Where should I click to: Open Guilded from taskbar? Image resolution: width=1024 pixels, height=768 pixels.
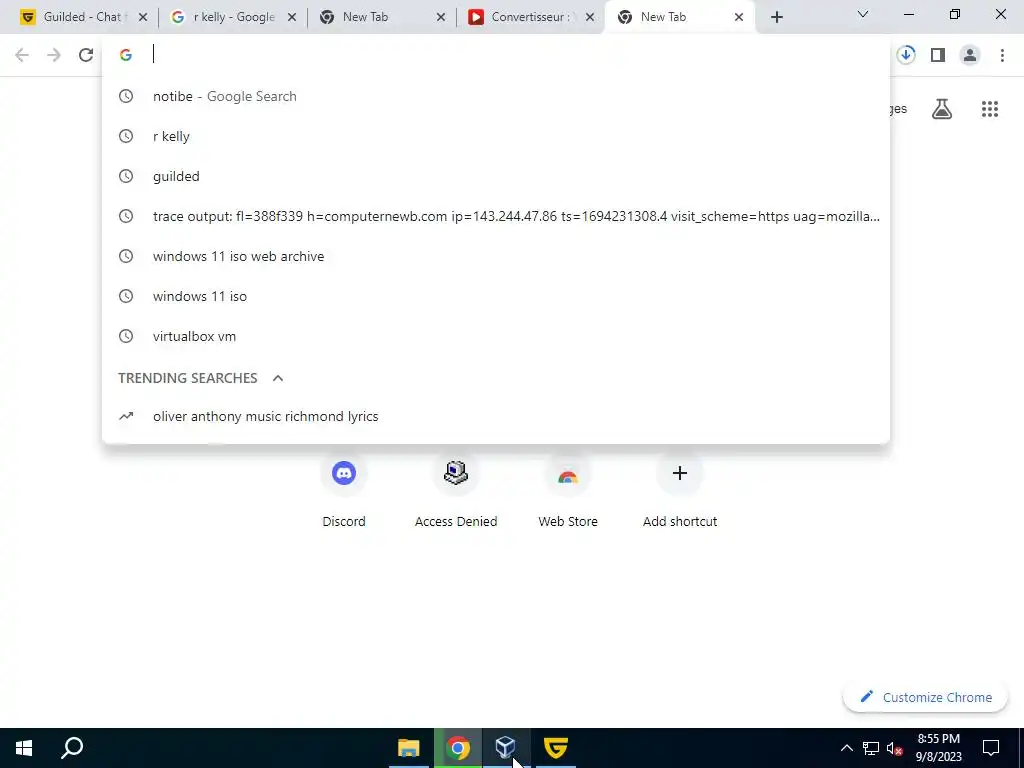coord(556,748)
